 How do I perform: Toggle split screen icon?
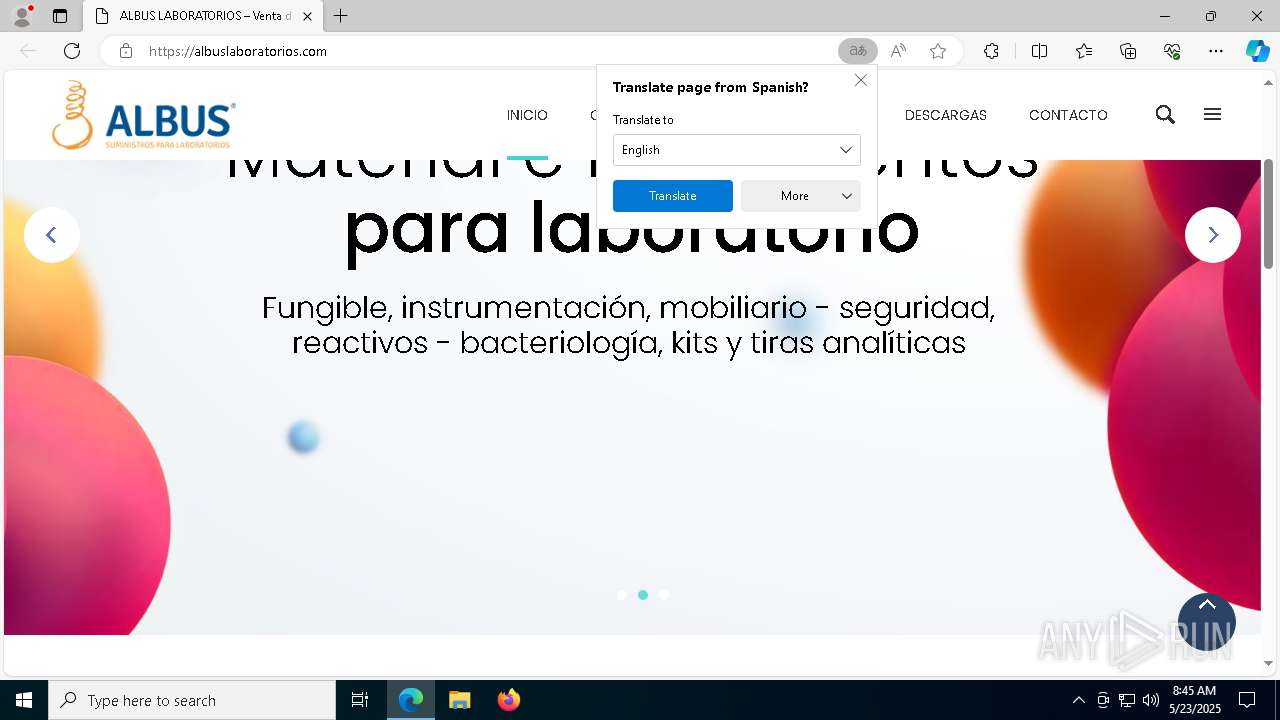point(1039,51)
